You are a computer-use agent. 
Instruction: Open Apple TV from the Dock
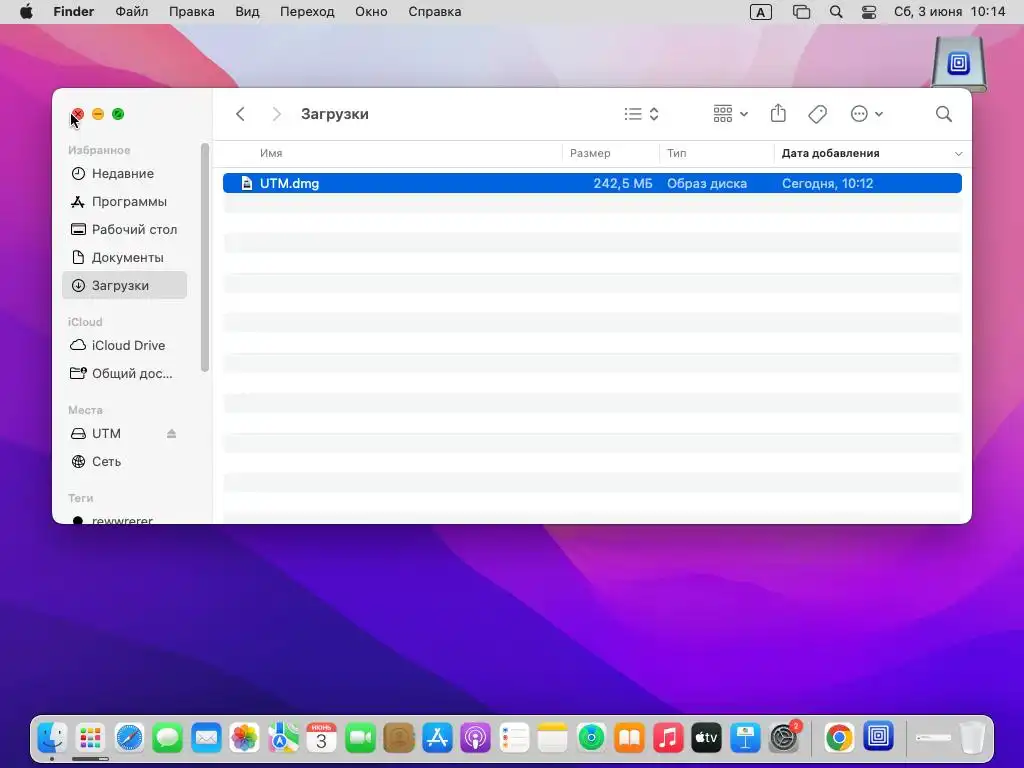707,739
